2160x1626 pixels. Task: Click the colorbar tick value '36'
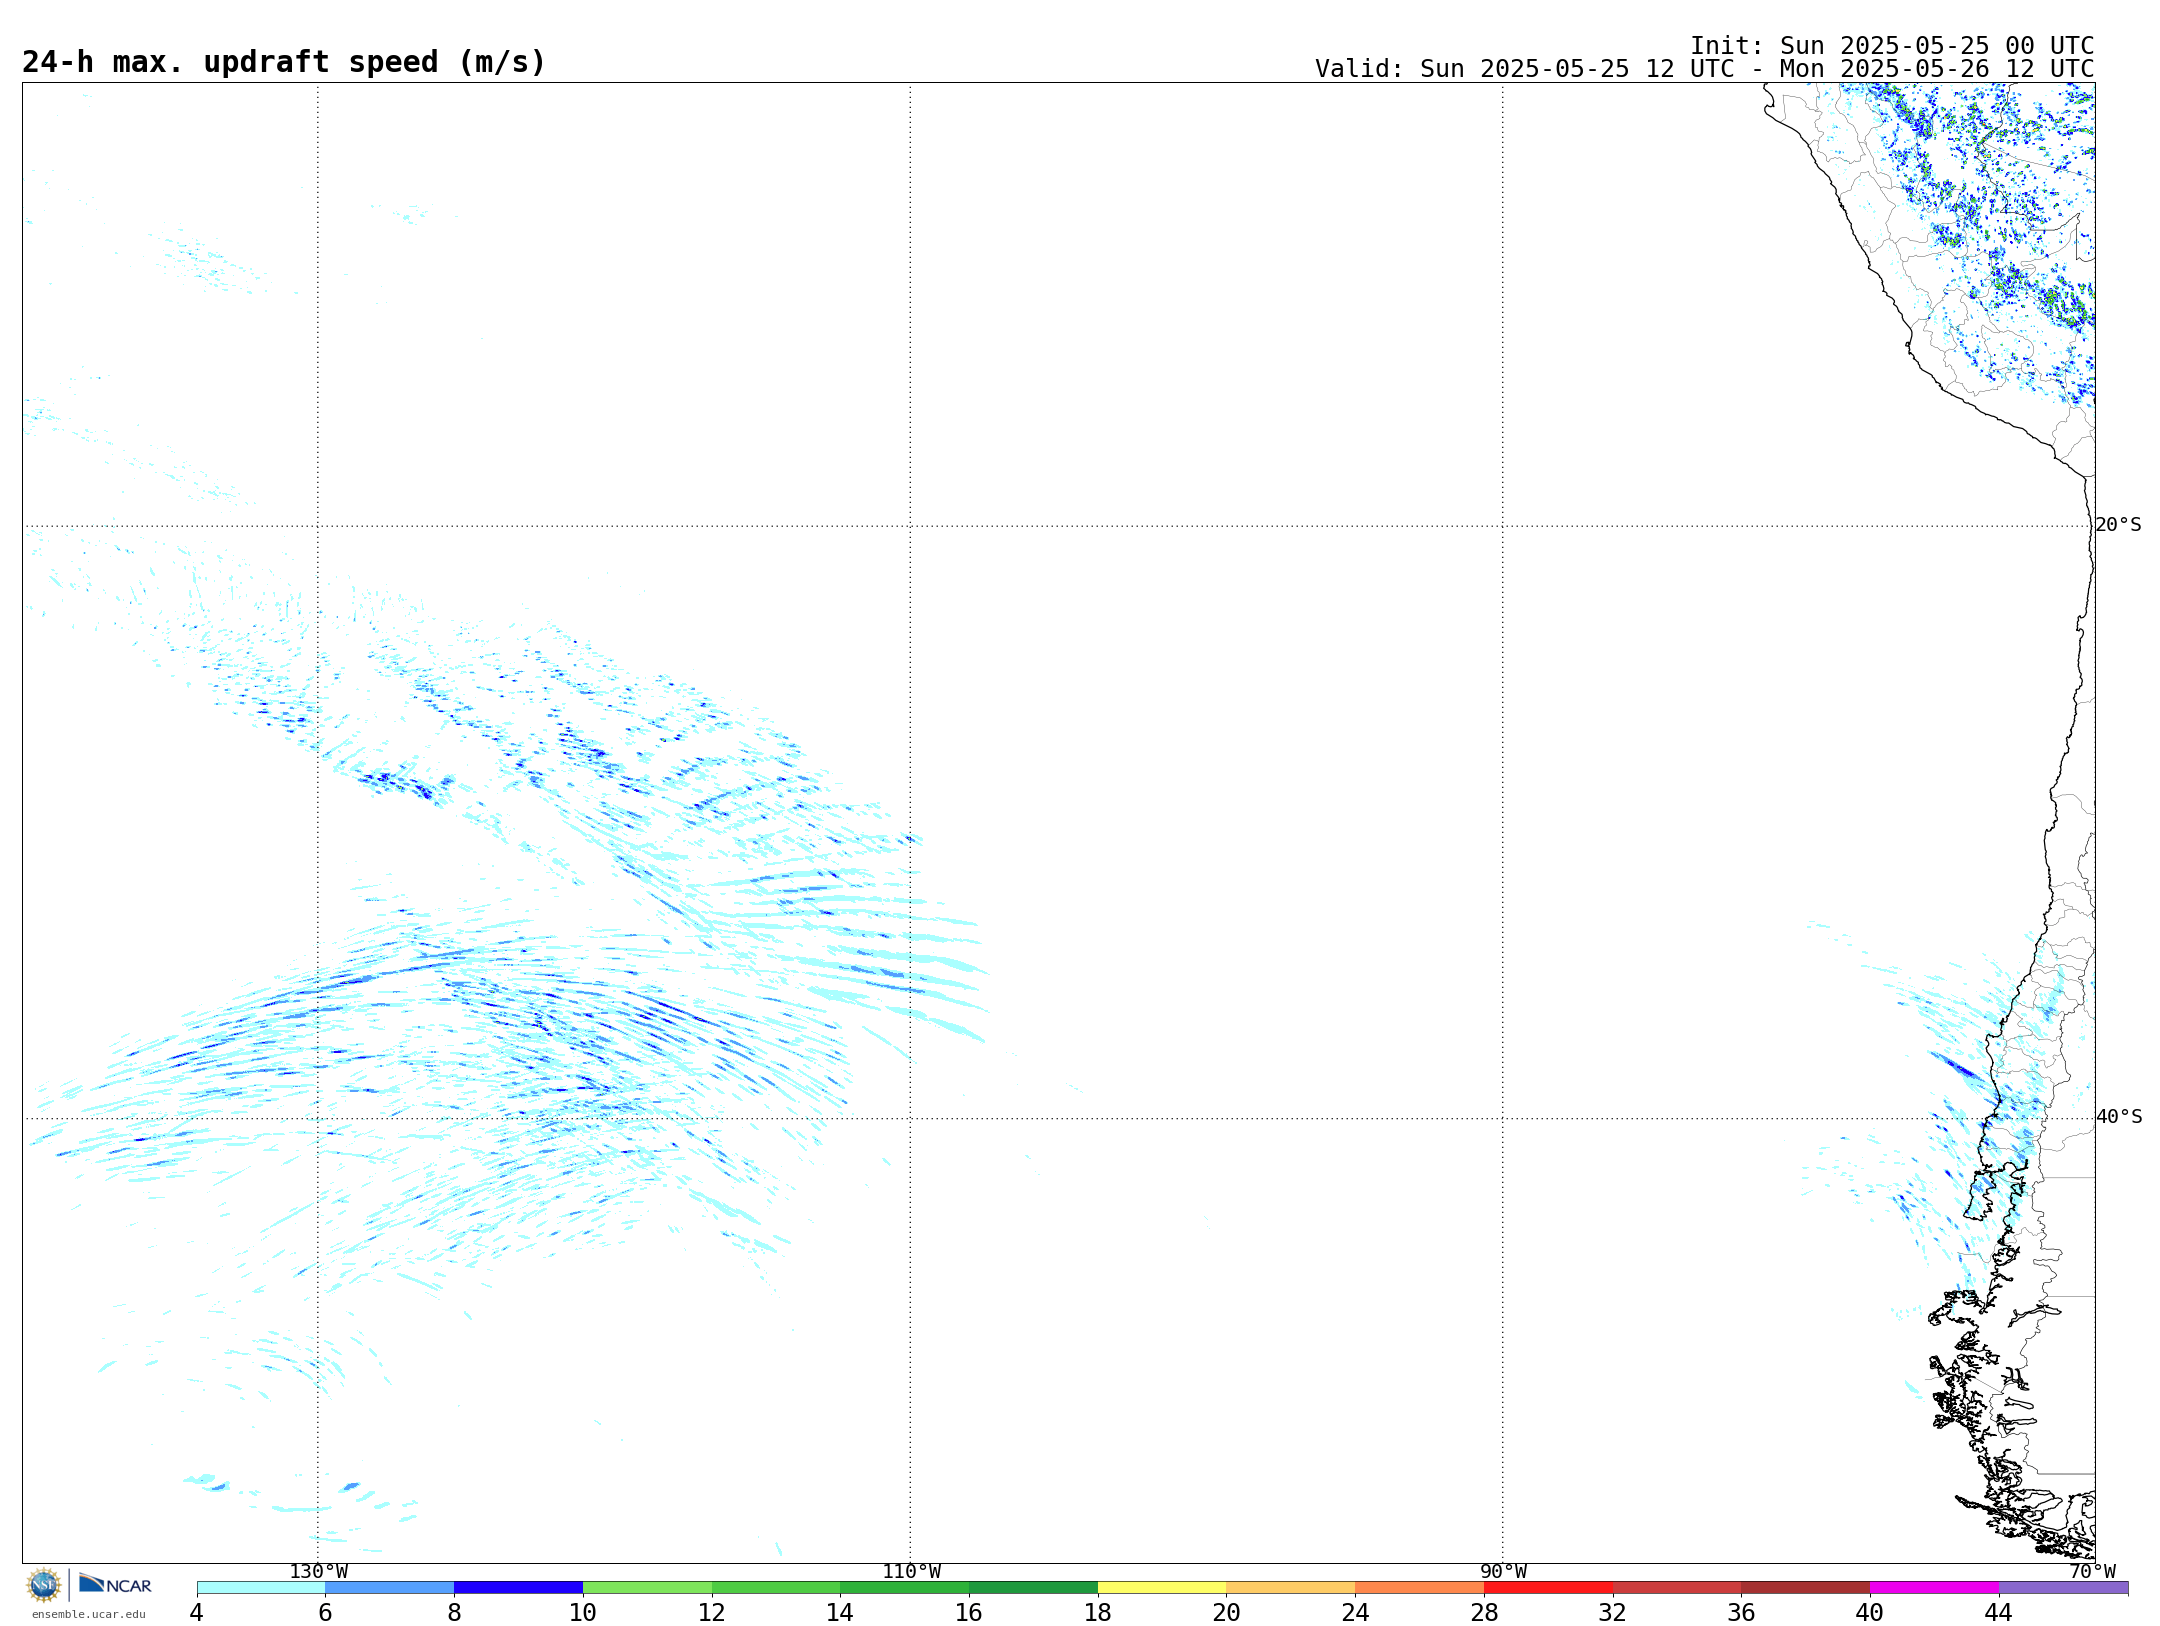coord(1741,1612)
